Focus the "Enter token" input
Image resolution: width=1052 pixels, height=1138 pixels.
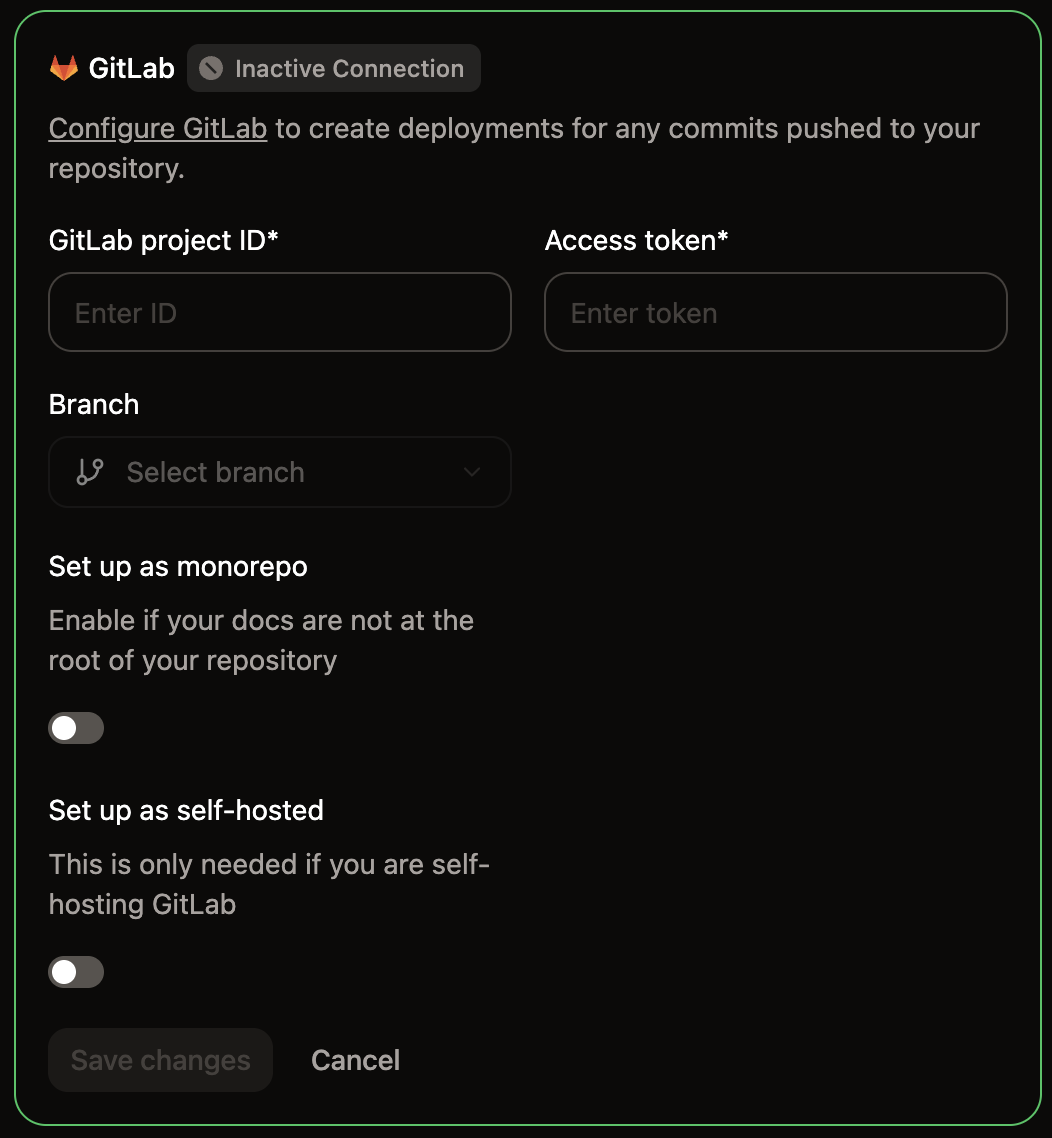click(x=775, y=312)
